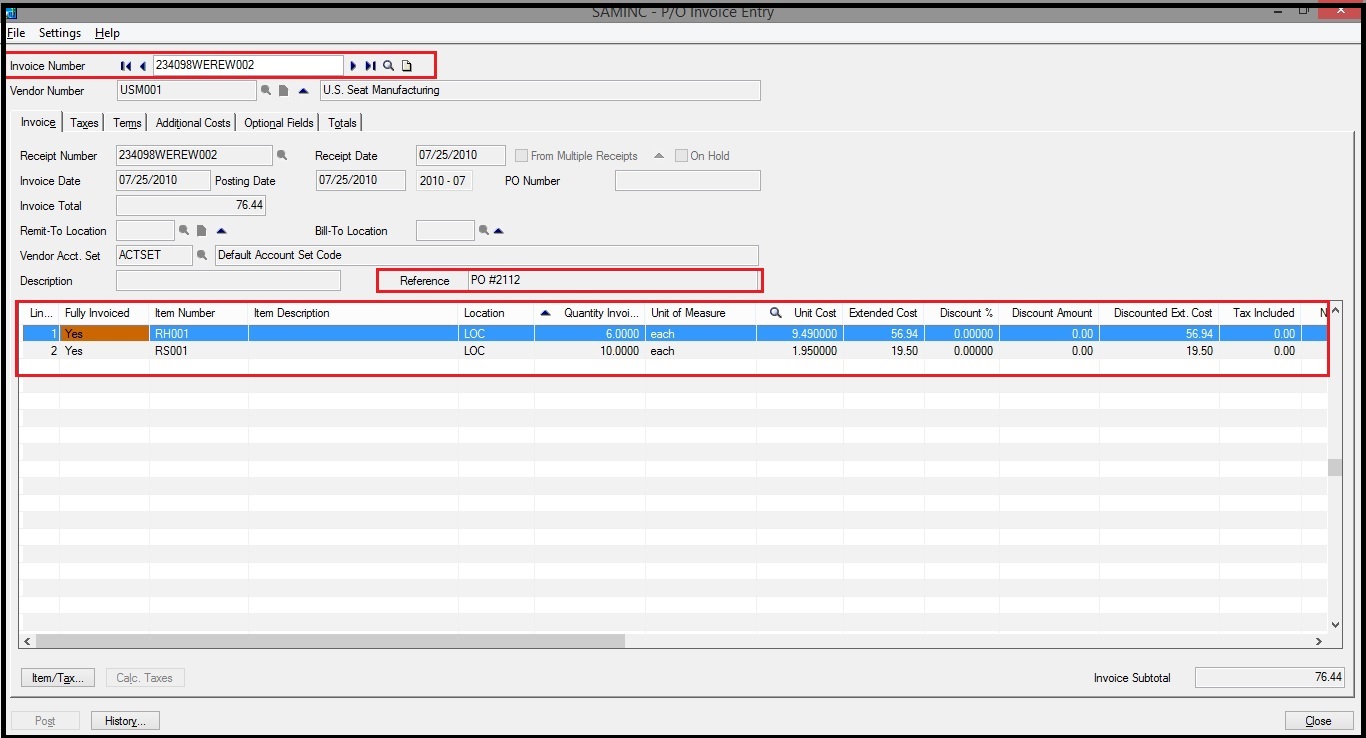The image size is (1366, 738).
Task: Click the Posting Date field
Action: click(361, 181)
